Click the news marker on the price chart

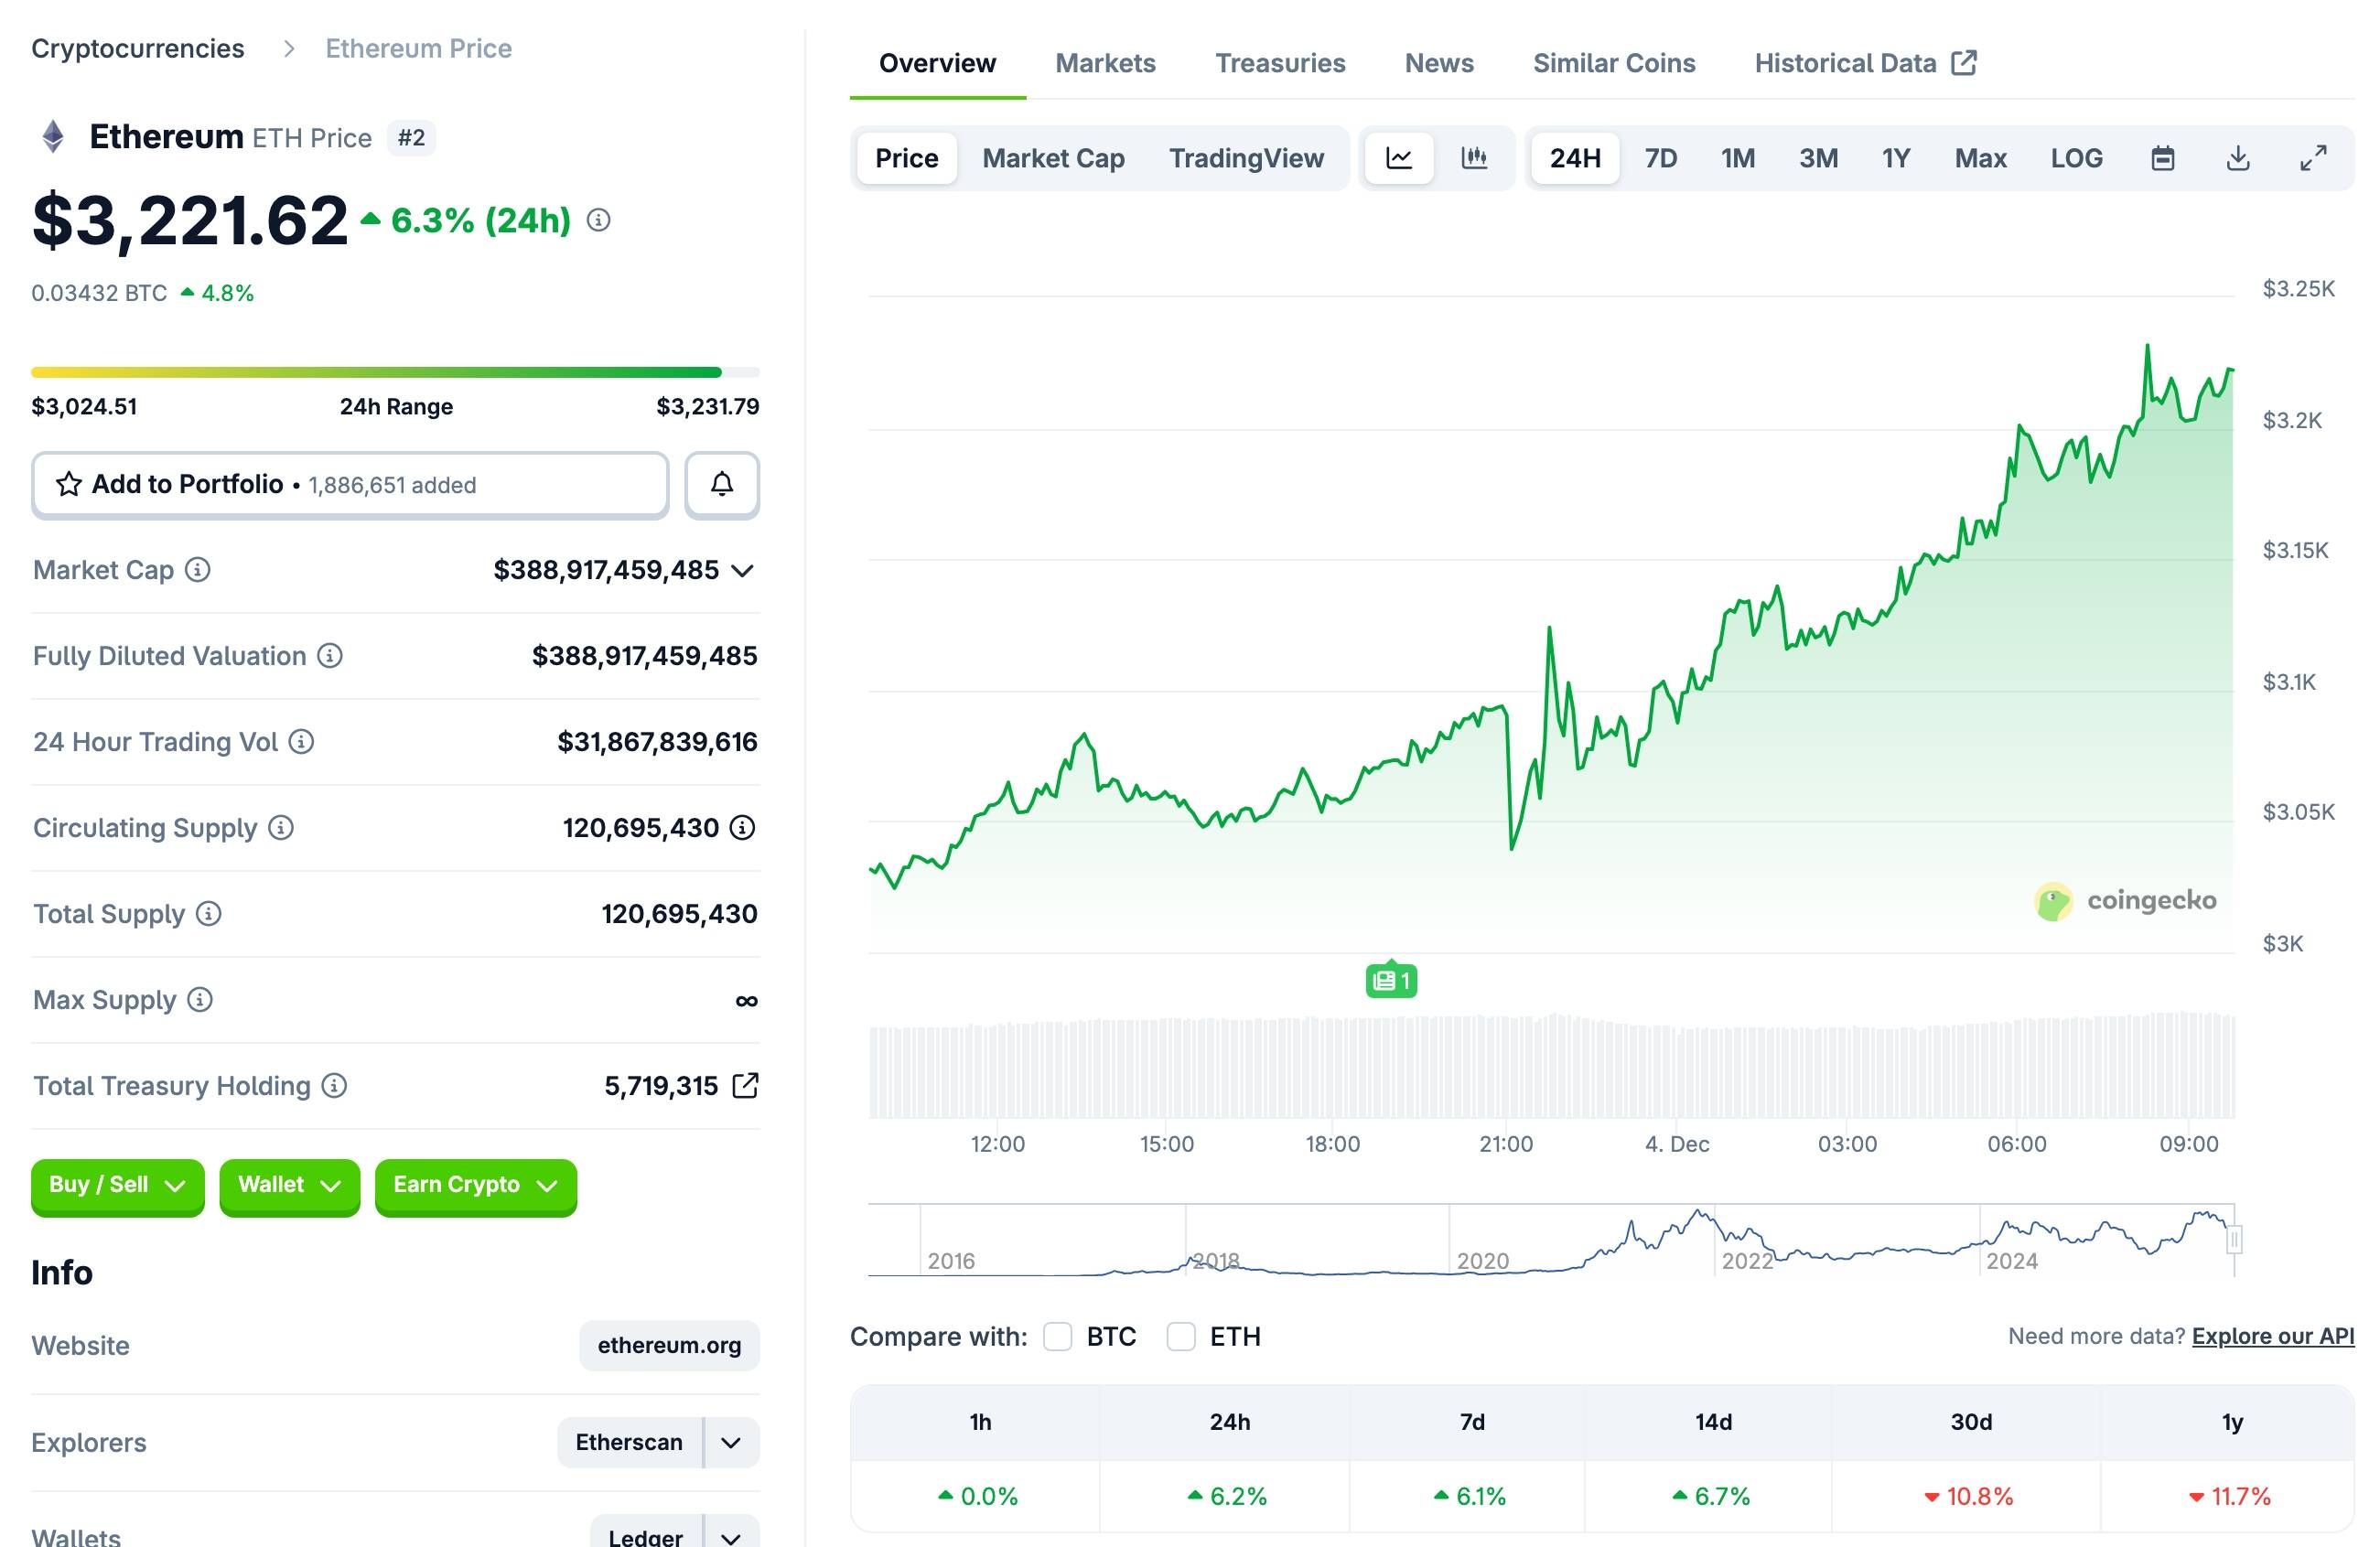coord(1390,980)
